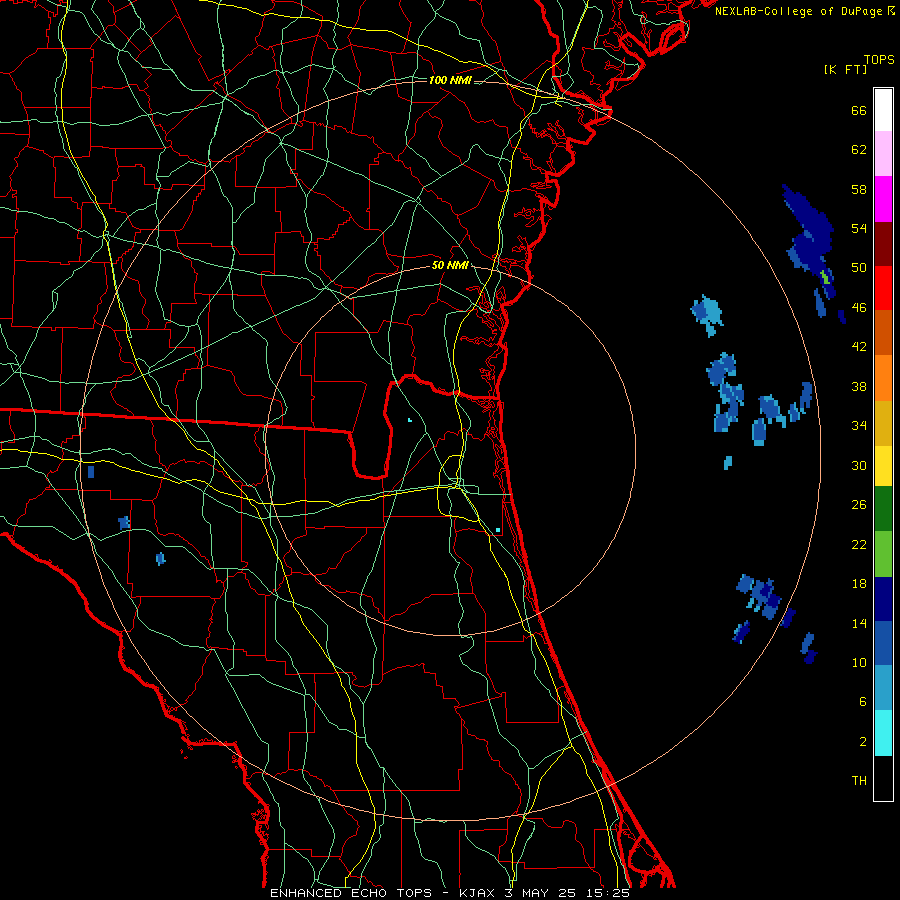Image resolution: width=900 pixels, height=900 pixels.
Task: Pick the light green legend swatch
Action: pos(883,554)
